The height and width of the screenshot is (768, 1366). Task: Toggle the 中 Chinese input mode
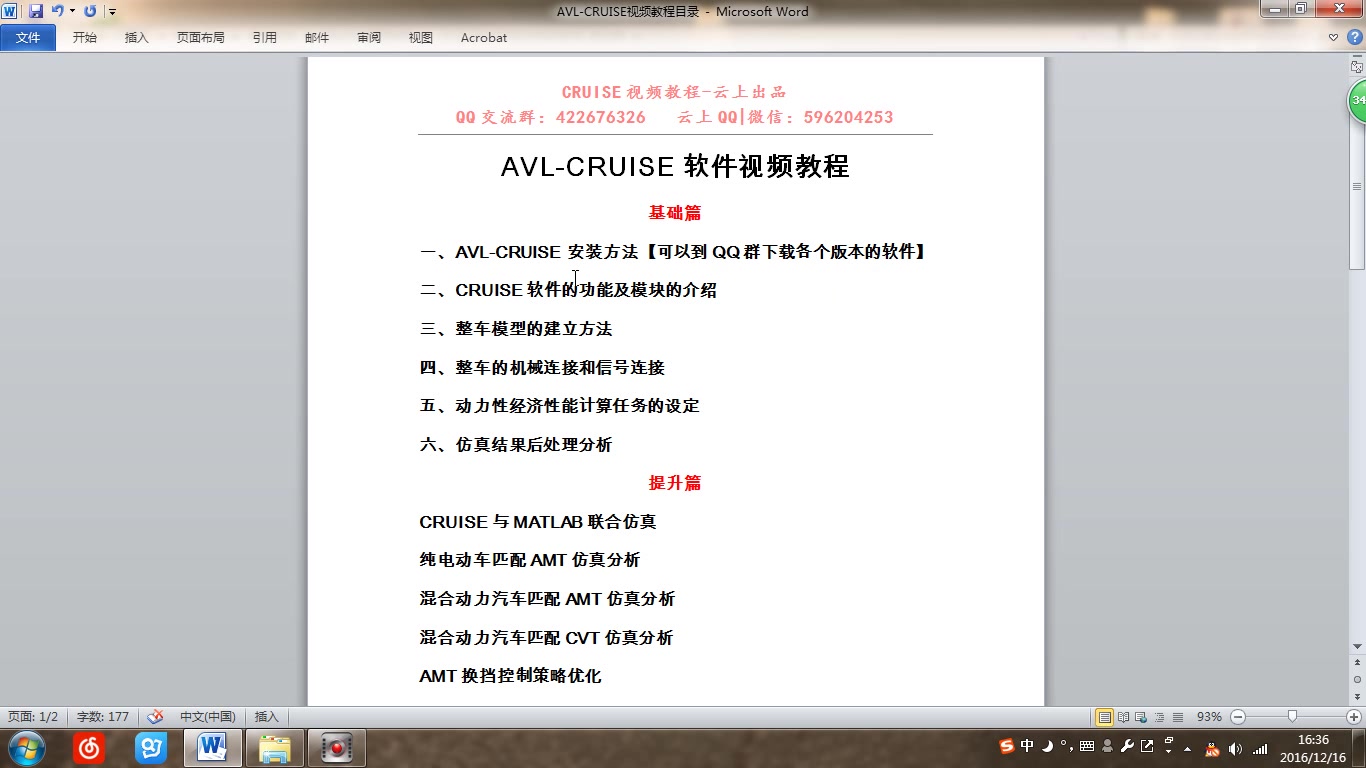point(1027,746)
